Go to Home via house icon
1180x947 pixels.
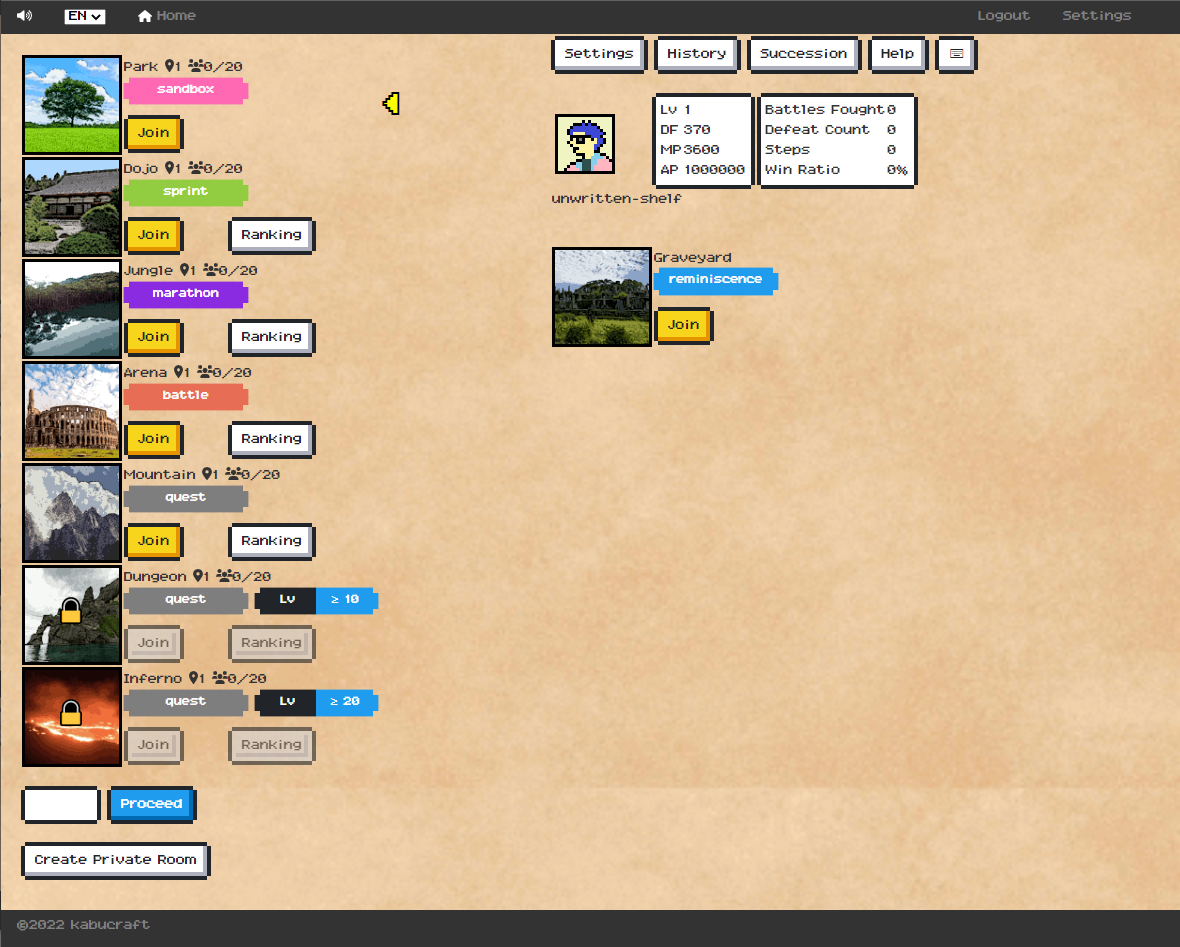click(145, 16)
